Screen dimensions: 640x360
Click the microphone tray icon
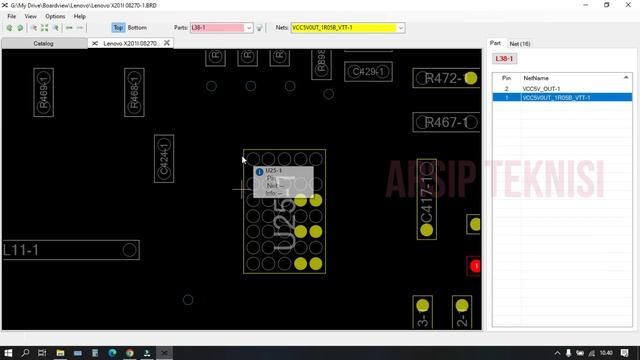point(568,353)
